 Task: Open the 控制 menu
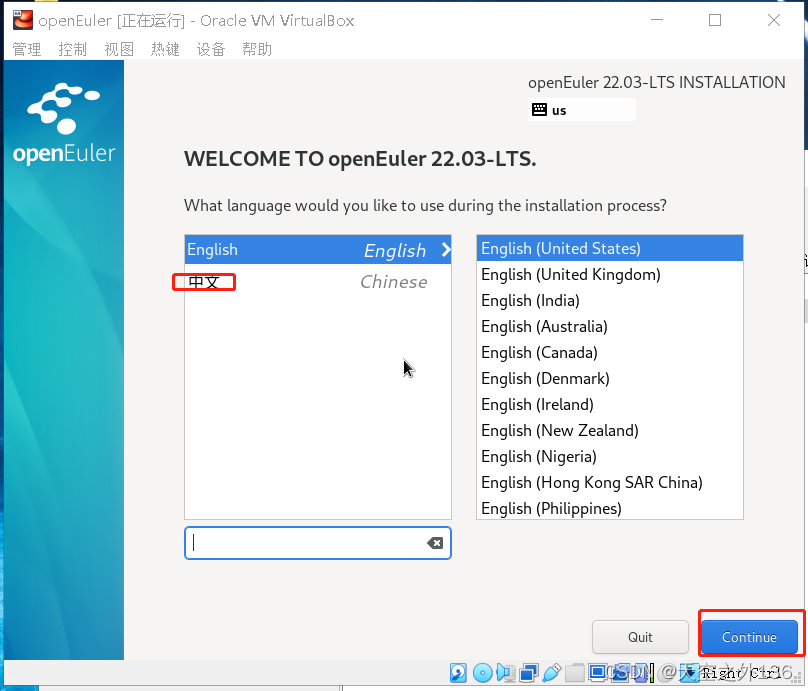(73, 49)
